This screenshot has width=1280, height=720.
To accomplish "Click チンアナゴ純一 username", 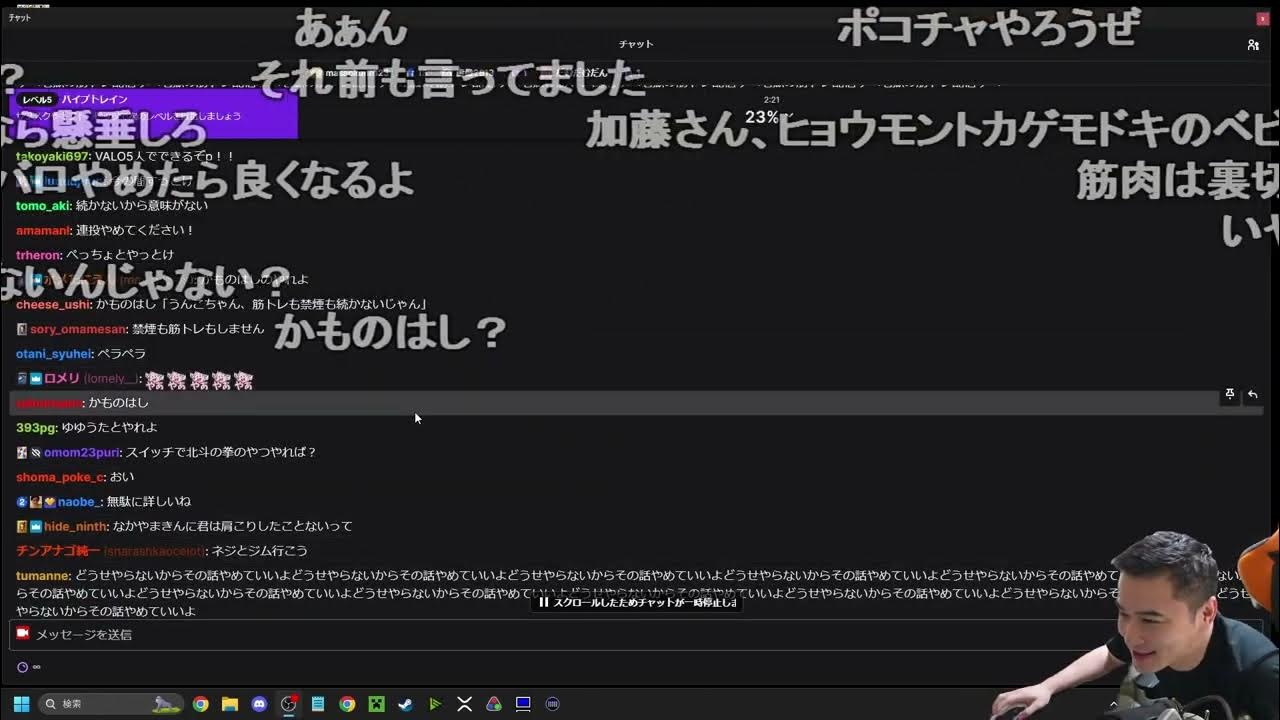I will tap(57, 551).
